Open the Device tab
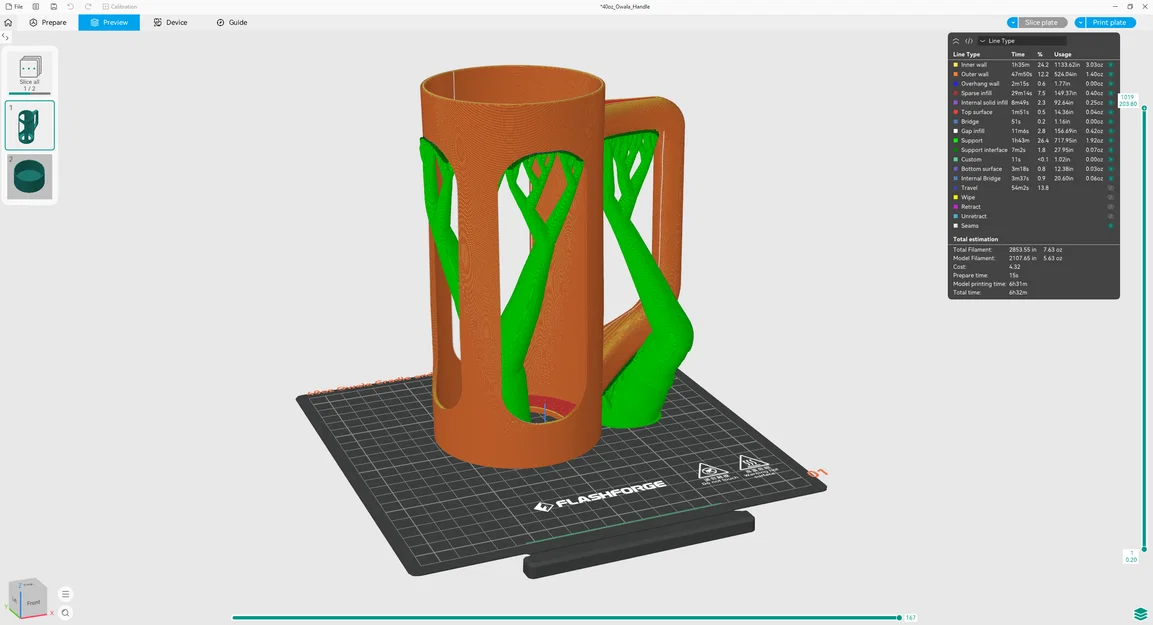 click(171, 23)
